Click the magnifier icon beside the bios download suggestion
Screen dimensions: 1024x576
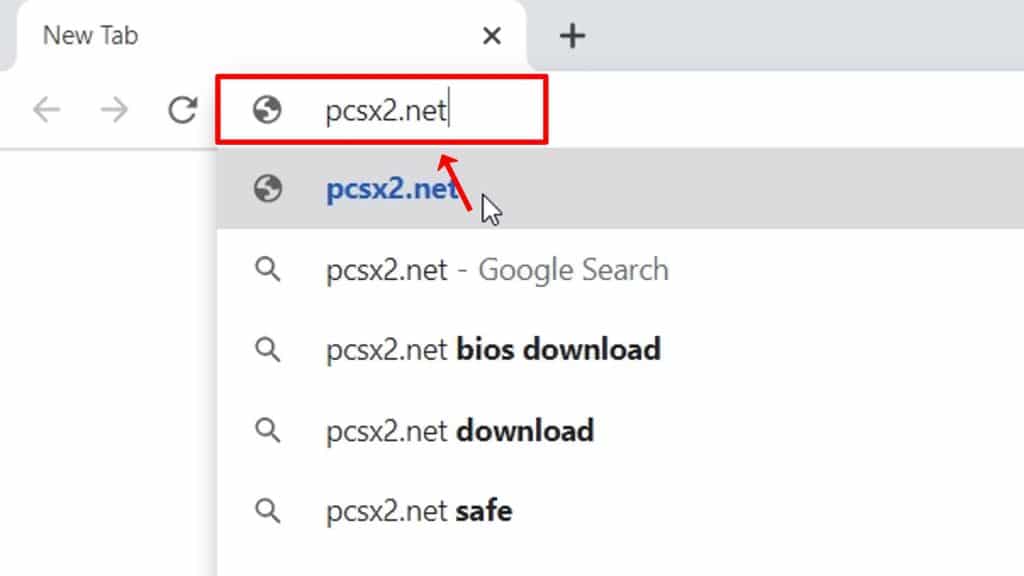[x=267, y=349]
